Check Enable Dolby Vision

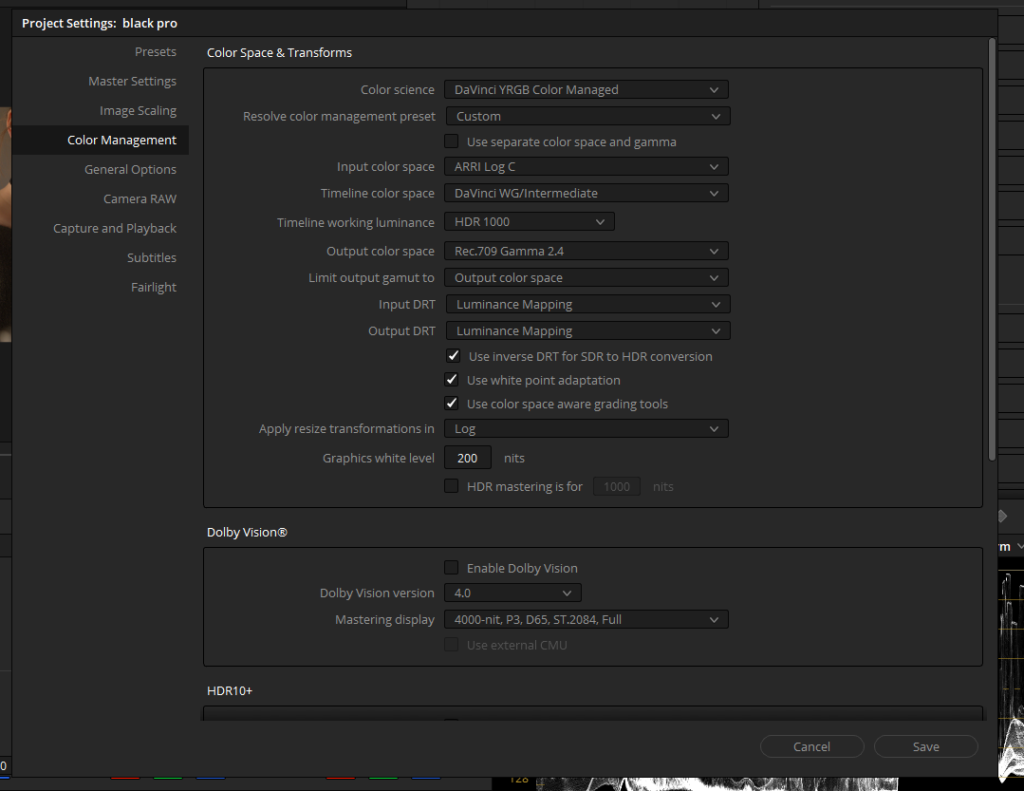click(x=451, y=568)
